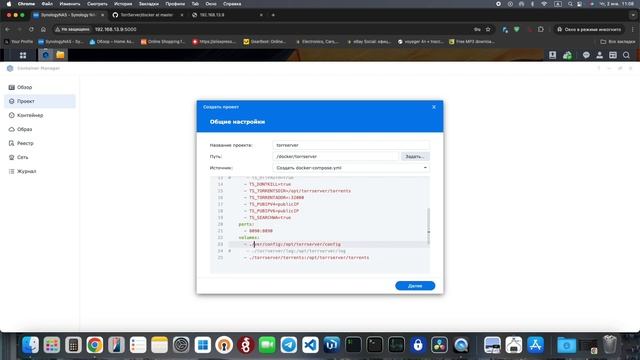The image size is (640, 360).
Task: Open Calculator from the Dock
Action: click(x=73, y=345)
